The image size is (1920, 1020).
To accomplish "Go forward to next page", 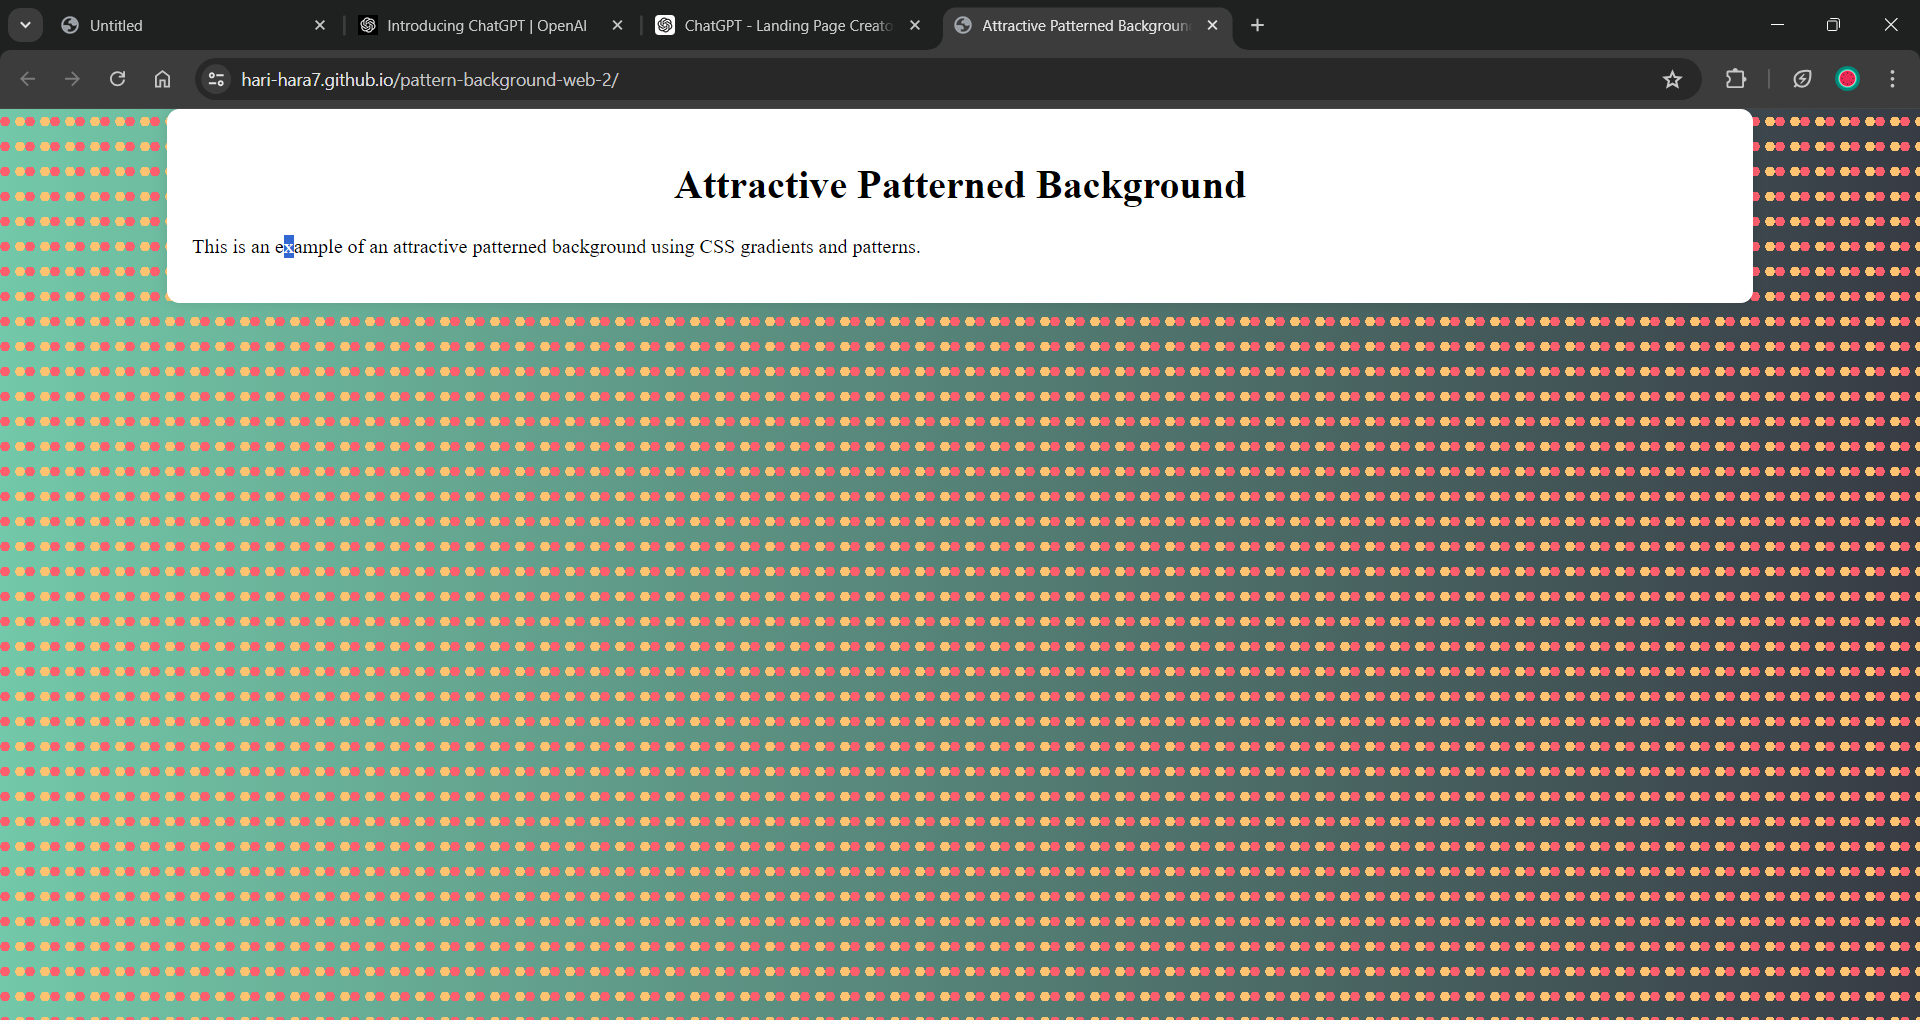I will [x=72, y=79].
